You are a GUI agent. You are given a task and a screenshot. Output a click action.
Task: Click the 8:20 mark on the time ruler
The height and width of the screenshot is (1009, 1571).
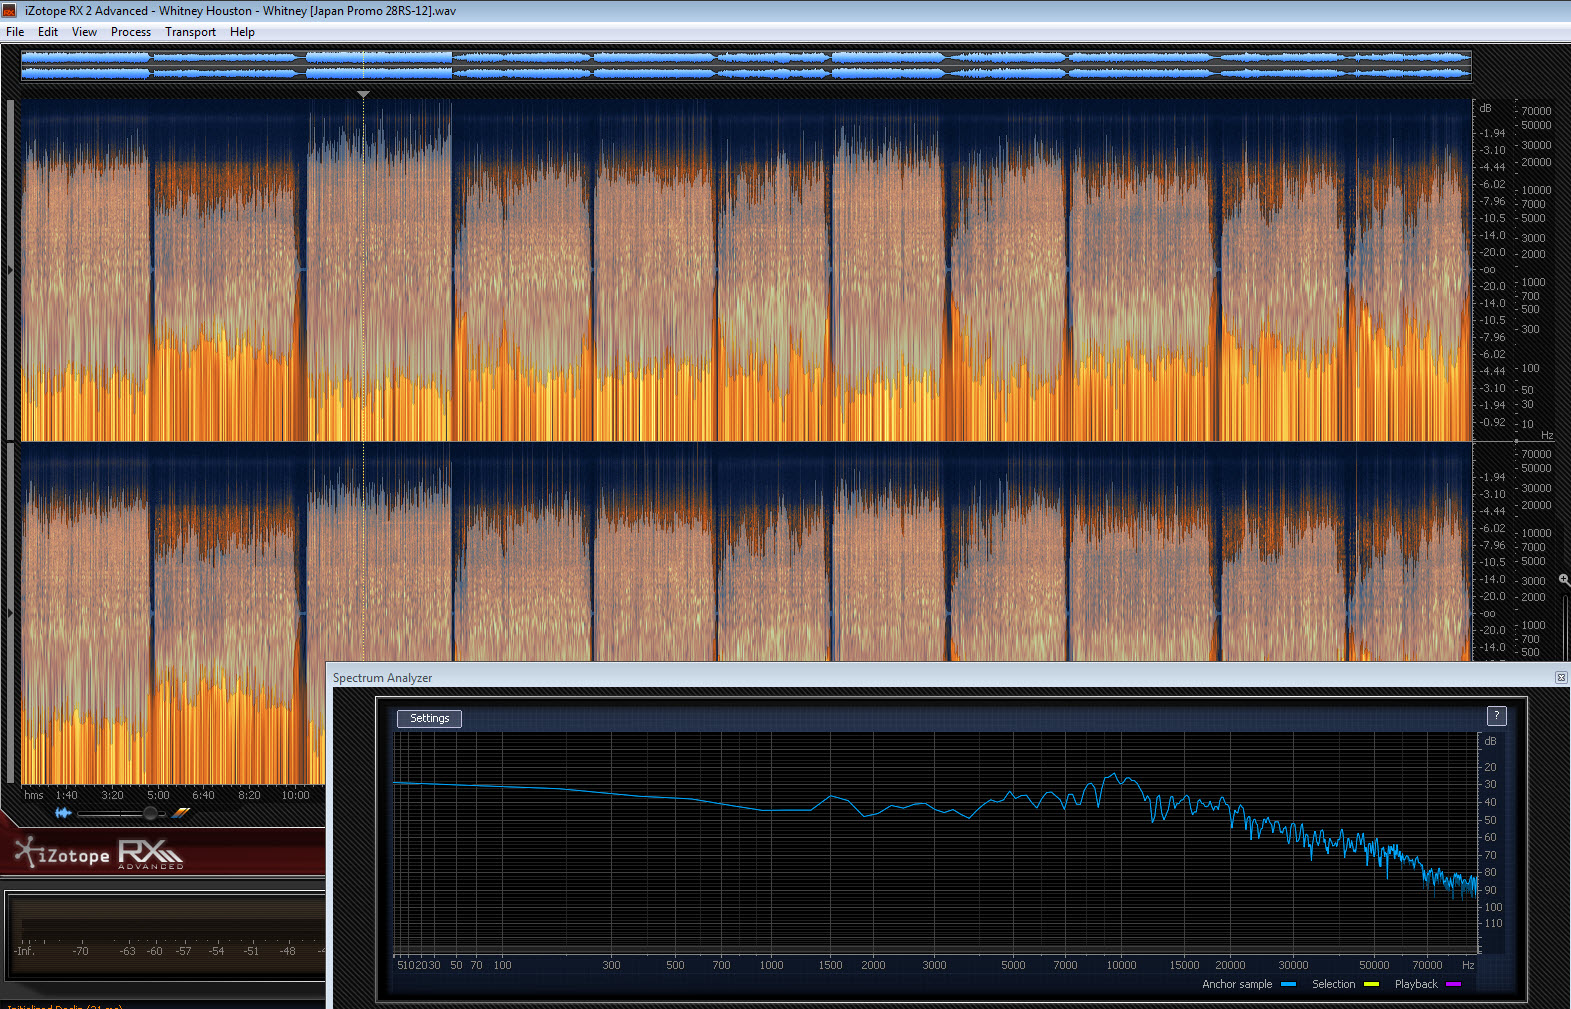click(249, 795)
